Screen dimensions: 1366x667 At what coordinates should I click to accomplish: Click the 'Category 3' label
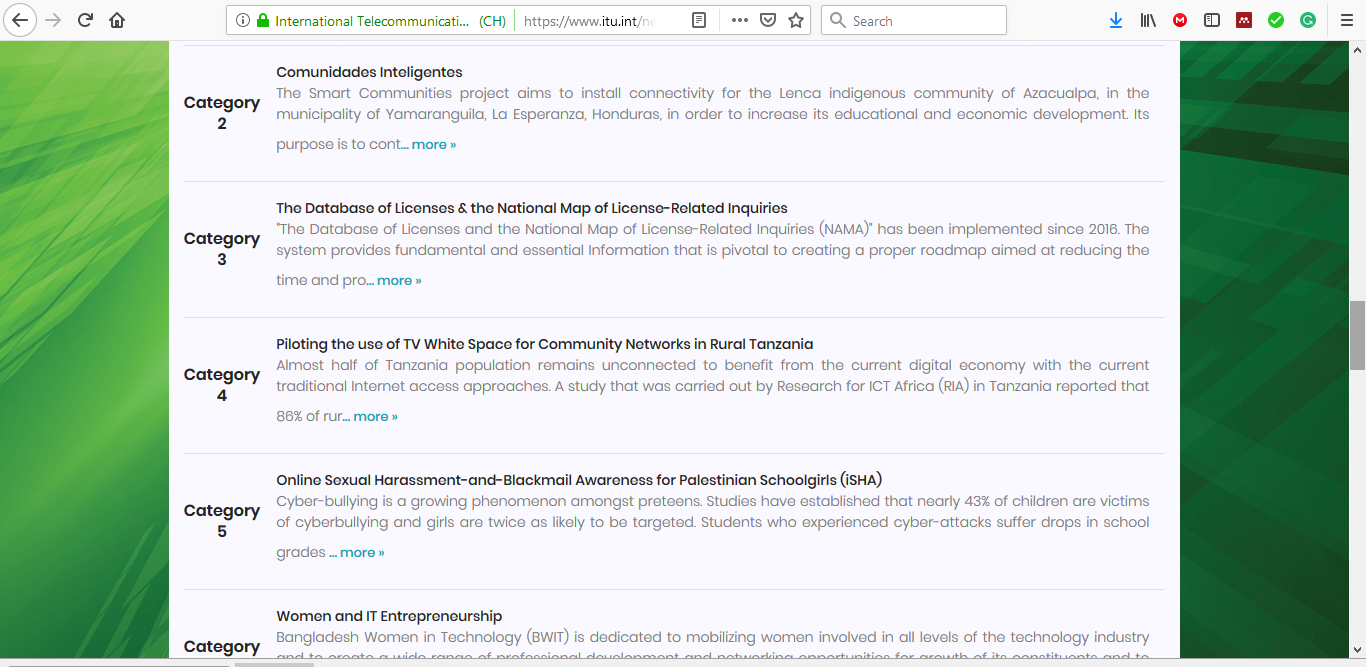(222, 249)
